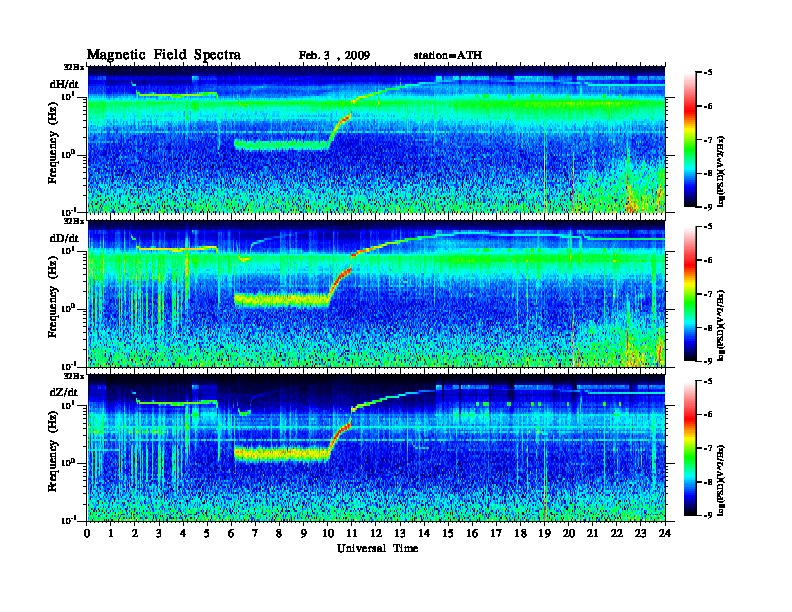792x612 pixels.
Task: Click hour 15 on the Universal Time axis
Action: pos(449,533)
